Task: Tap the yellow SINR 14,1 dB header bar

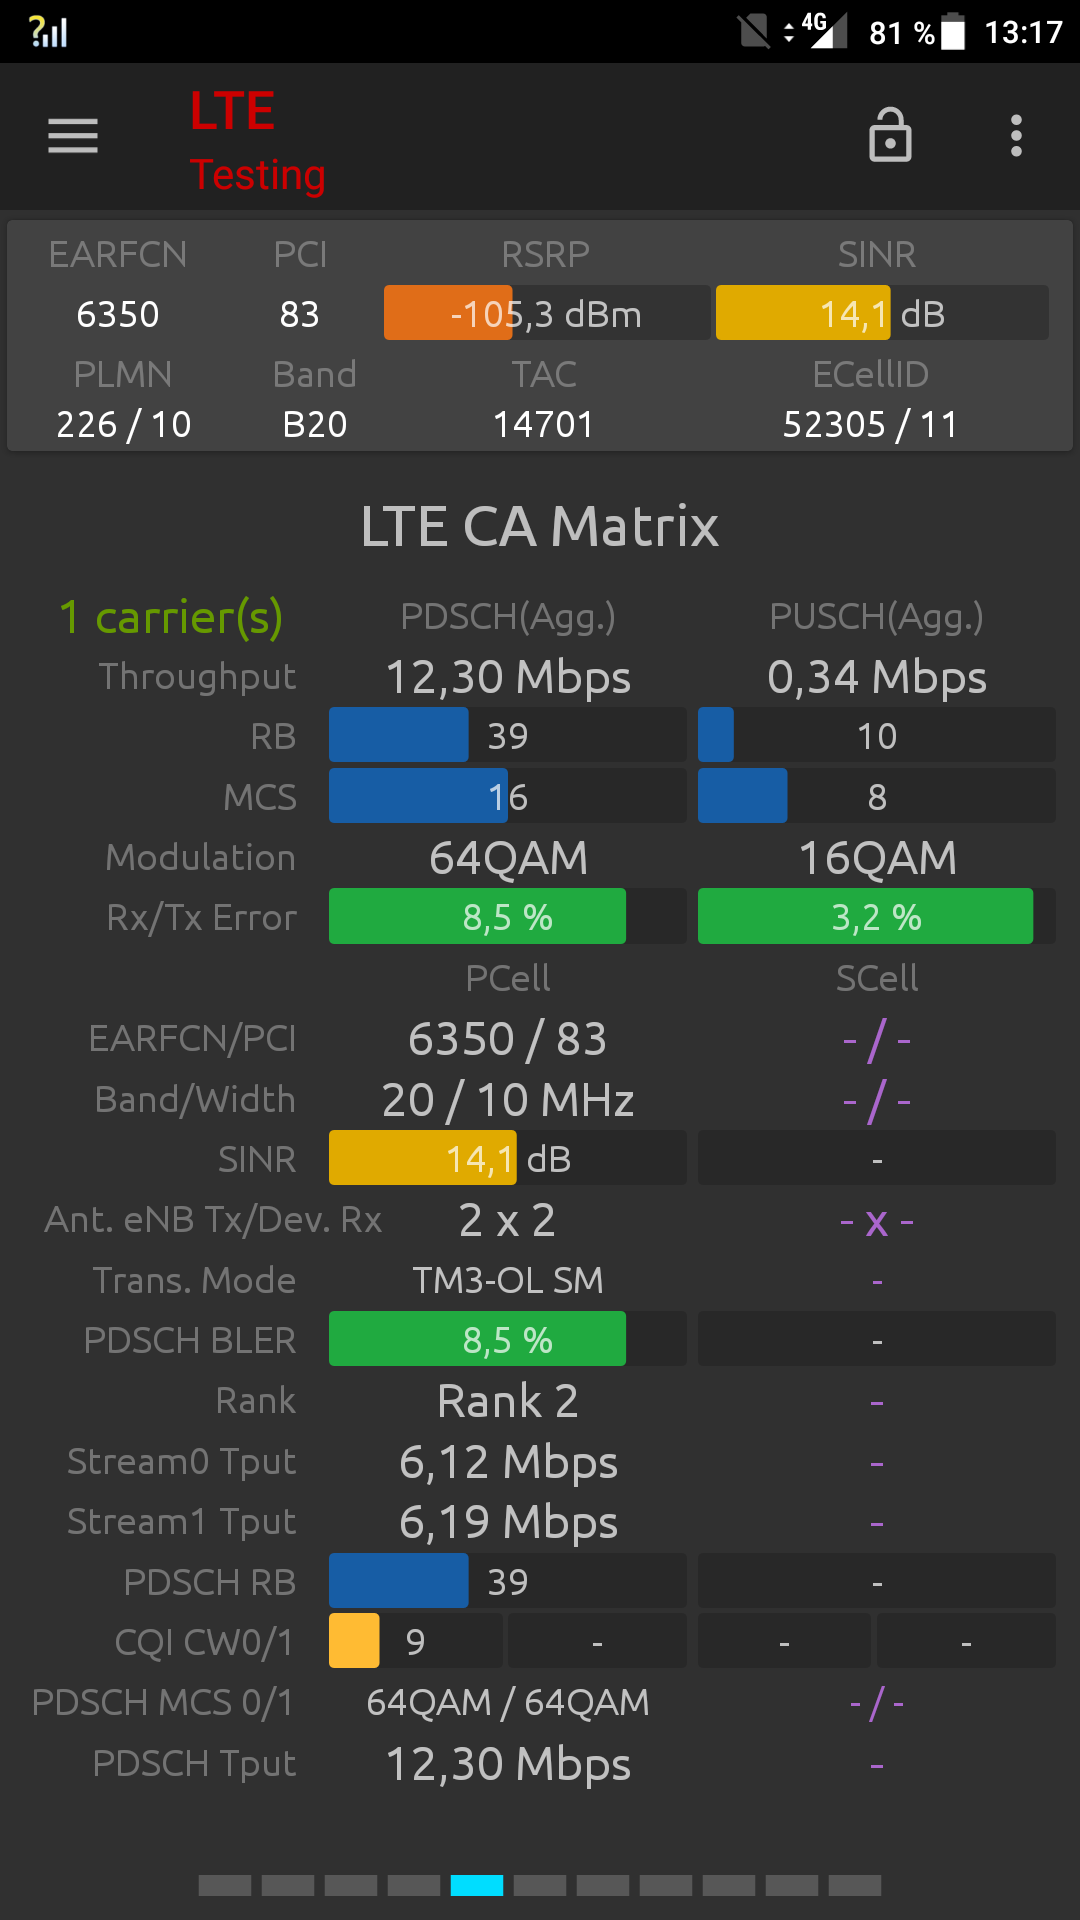Action: click(x=882, y=313)
